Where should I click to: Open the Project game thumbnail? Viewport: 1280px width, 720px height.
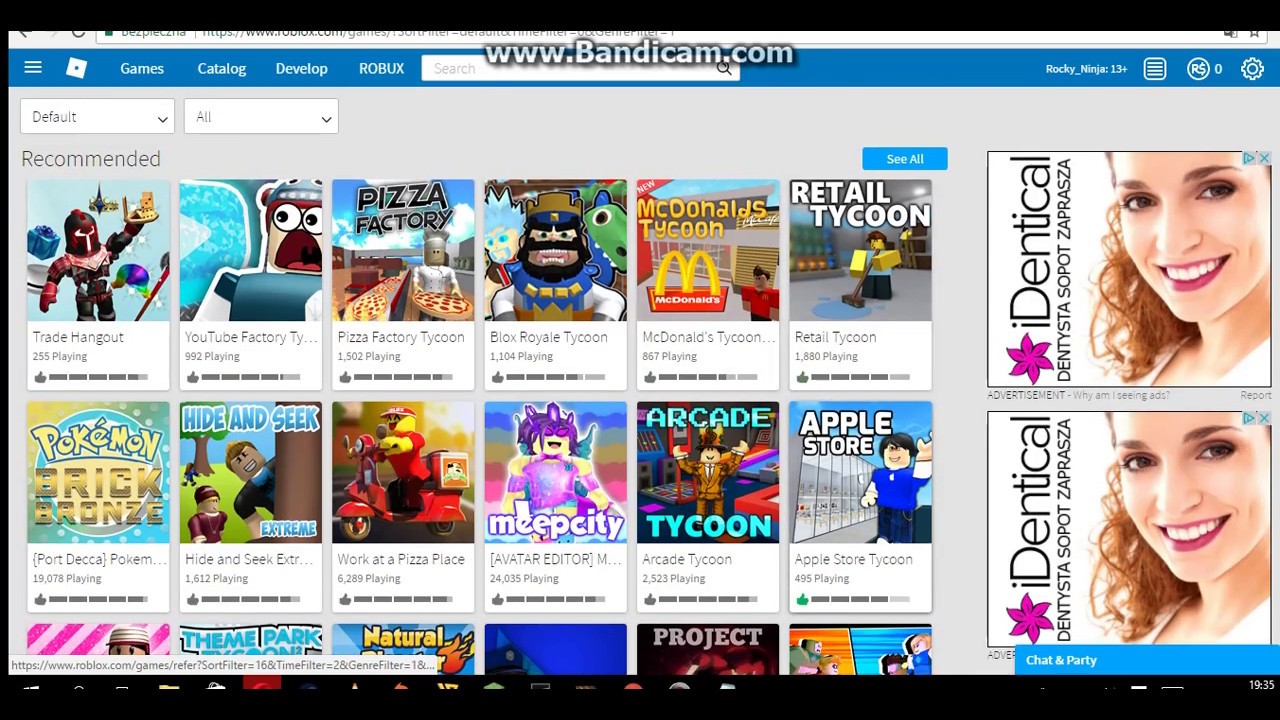[708, 649]
